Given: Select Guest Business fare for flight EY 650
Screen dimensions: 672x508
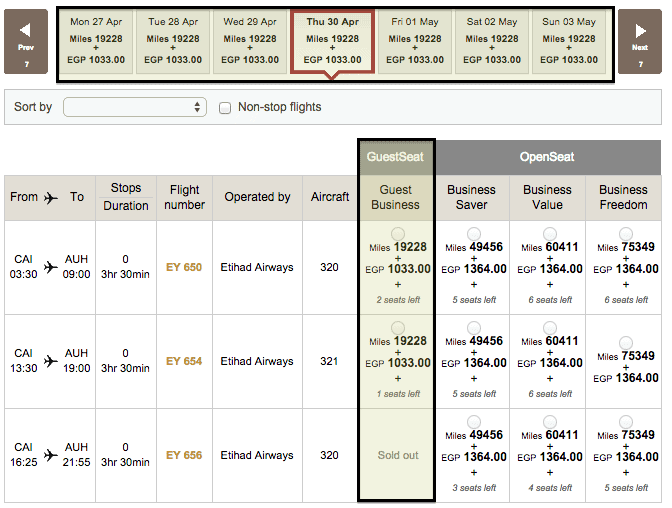Looking at the screenshot, I should pos(398,233).
